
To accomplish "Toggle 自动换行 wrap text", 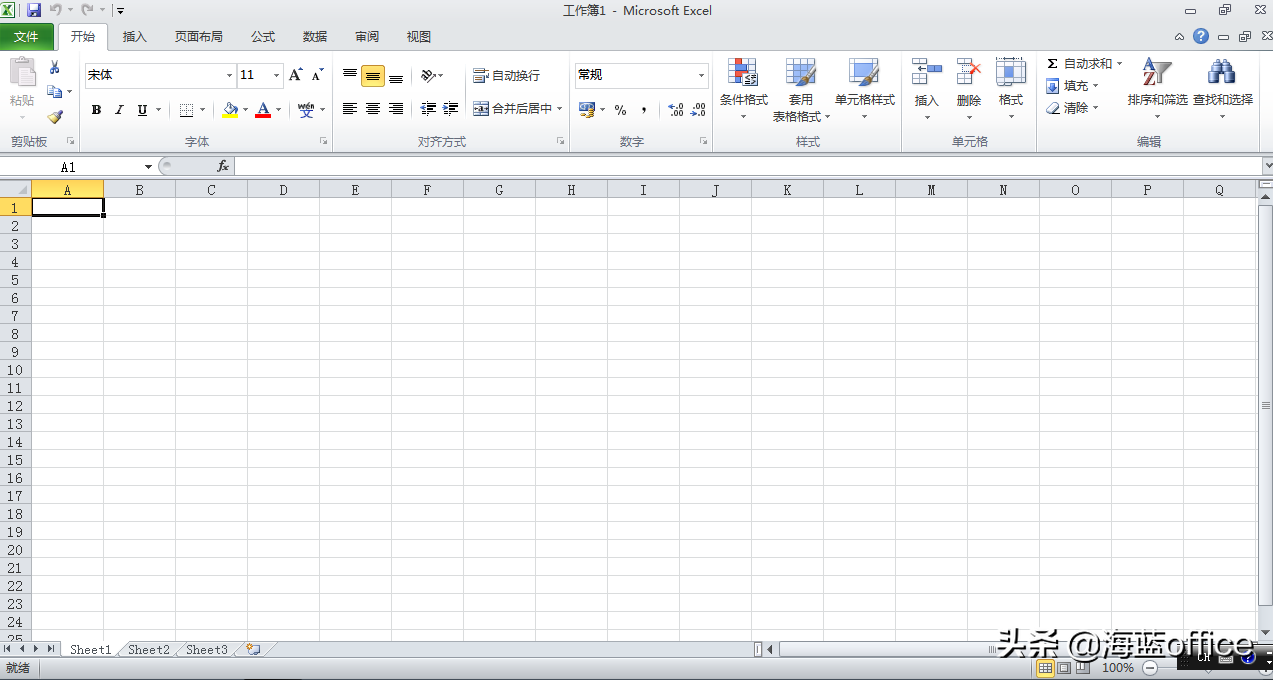I will 506,75.
